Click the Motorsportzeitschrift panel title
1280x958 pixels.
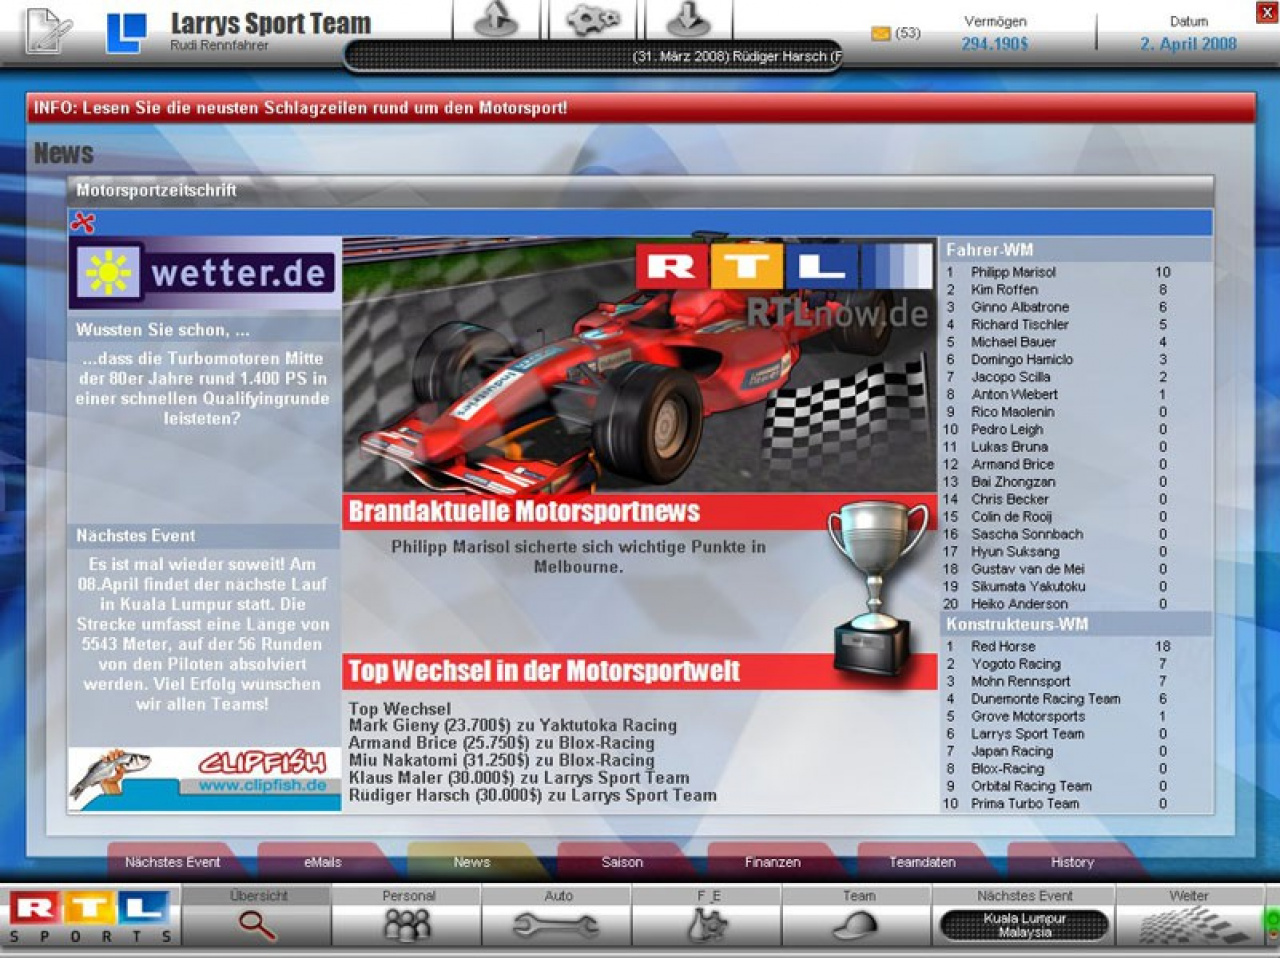pos(157,190)
